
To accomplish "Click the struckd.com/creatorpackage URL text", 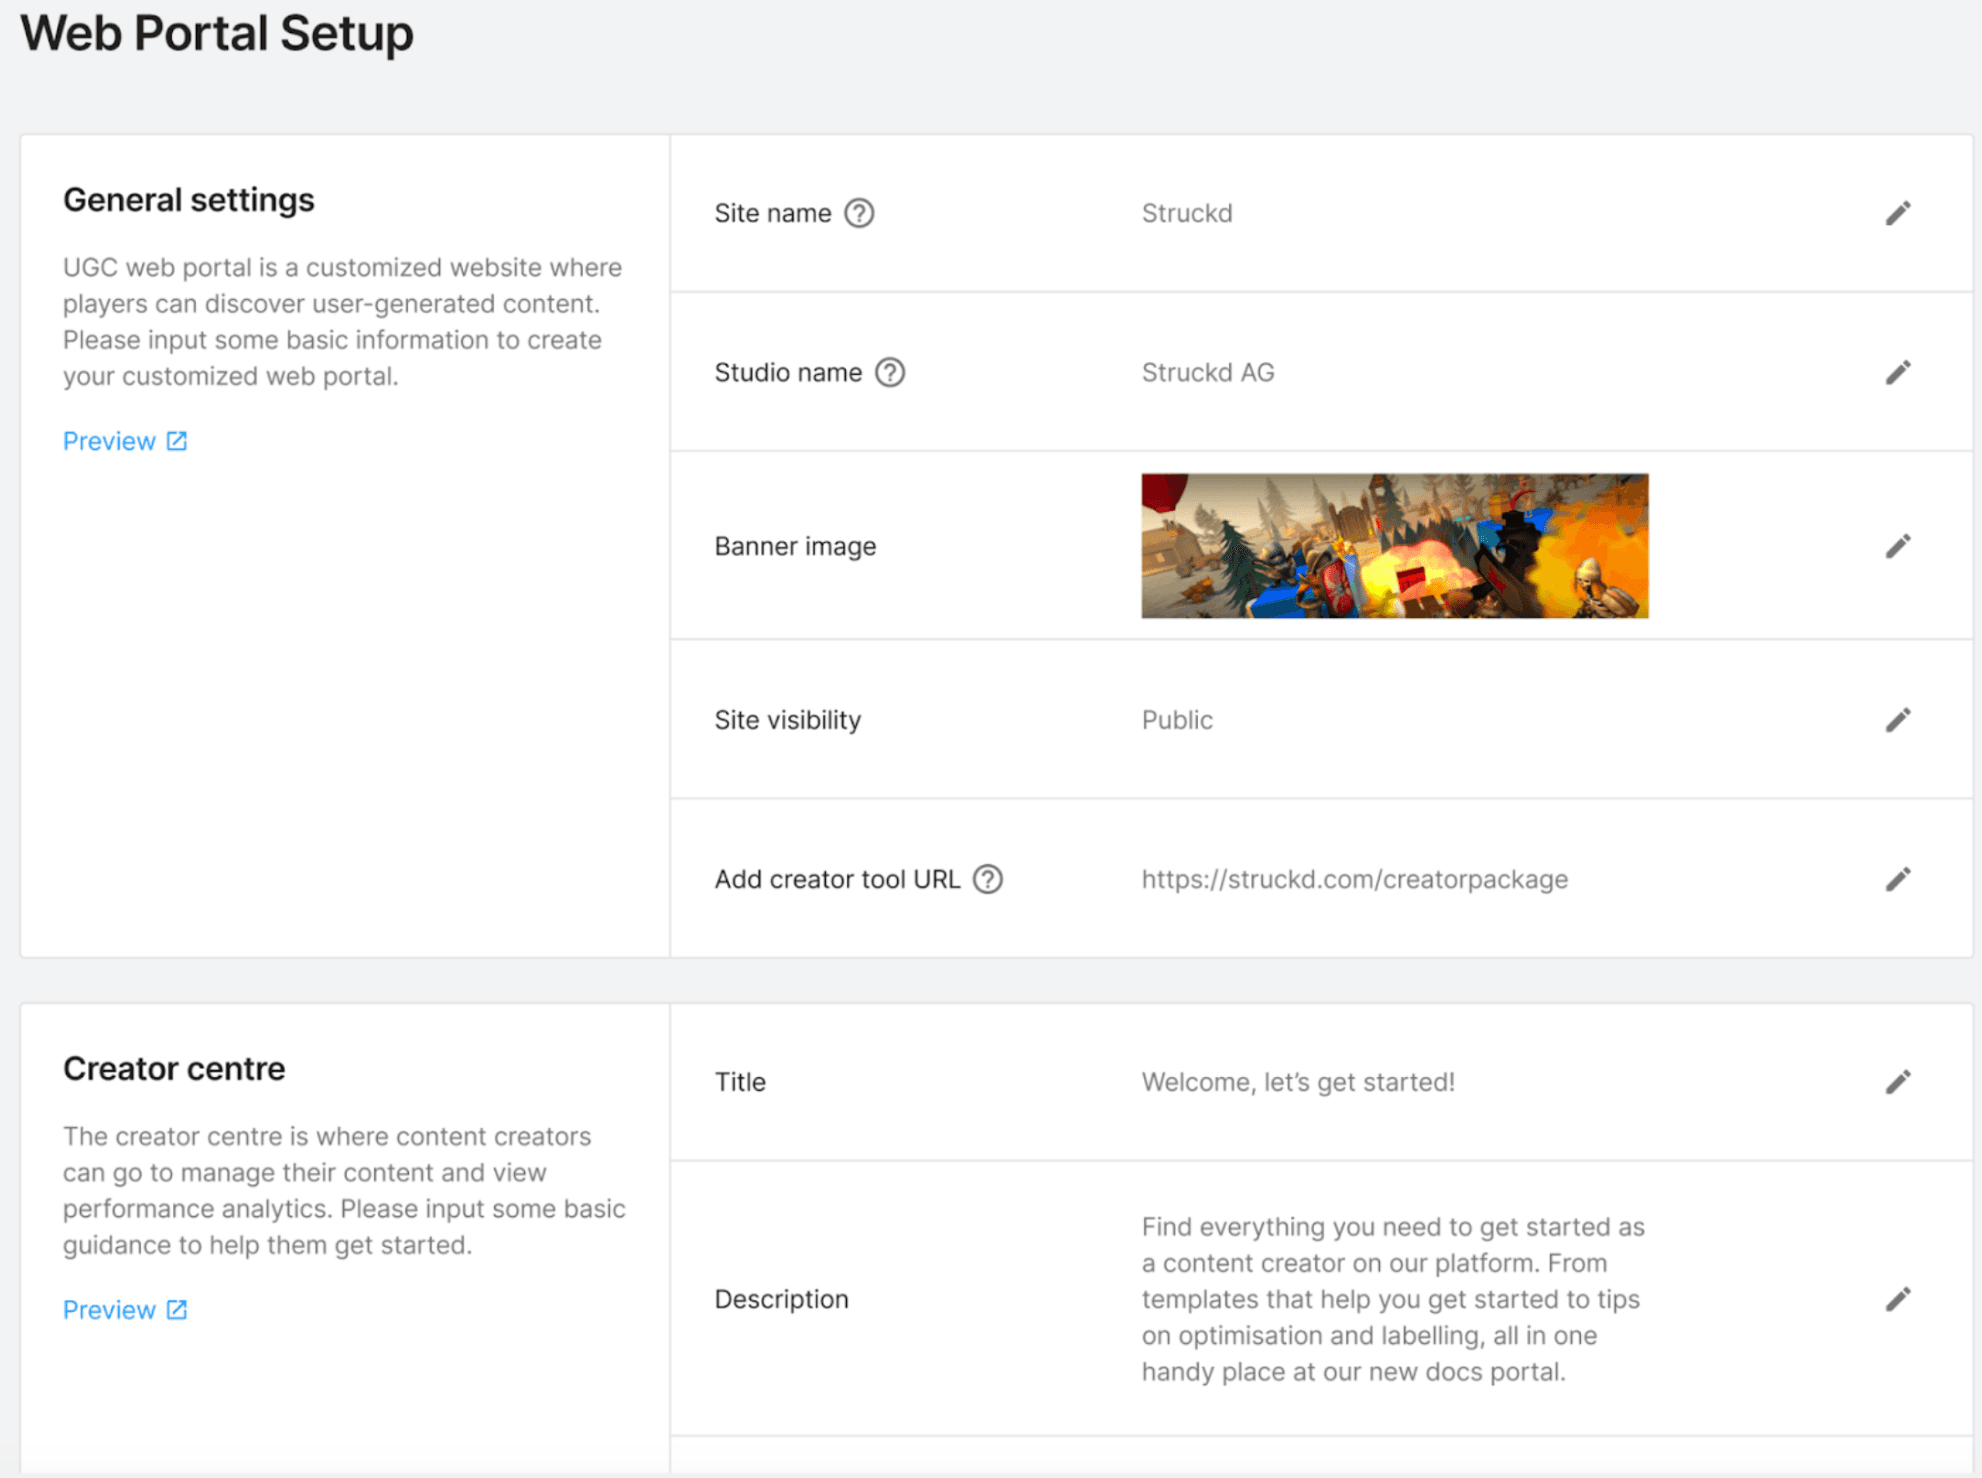I will [1355, 879].
